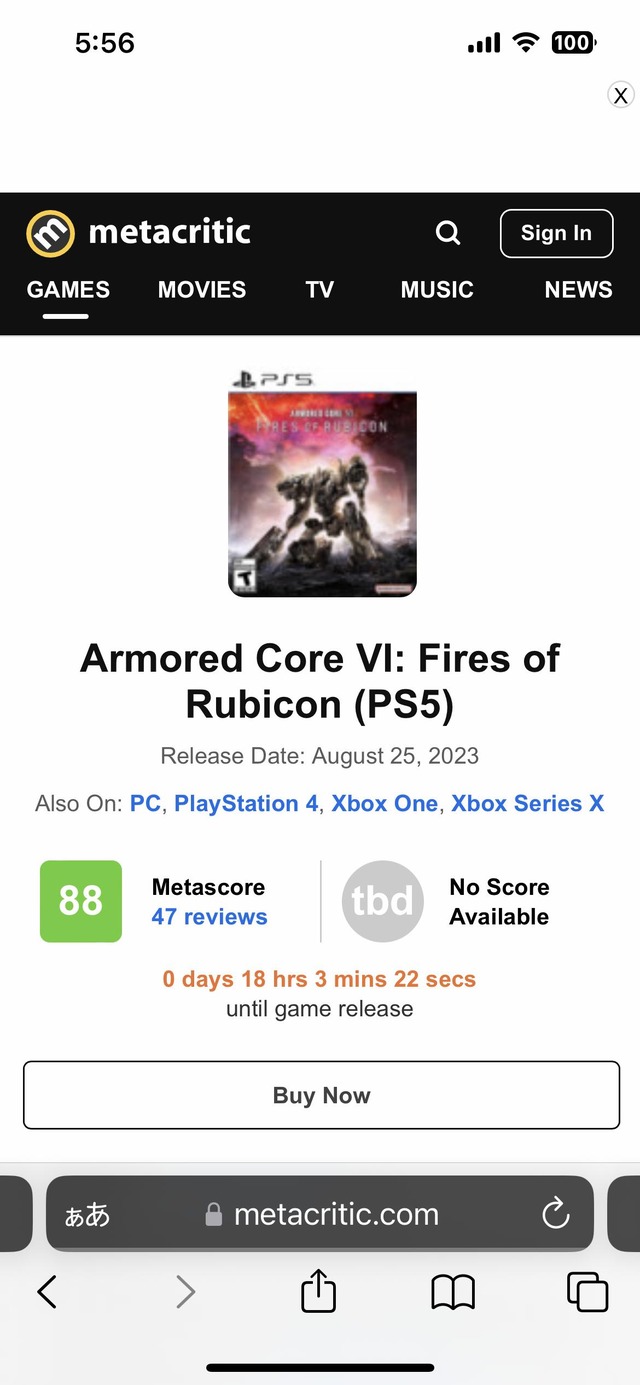Tap the page format 'ぁあ' button
This screenshot has height=1385, width=640.
(87, 1215)
